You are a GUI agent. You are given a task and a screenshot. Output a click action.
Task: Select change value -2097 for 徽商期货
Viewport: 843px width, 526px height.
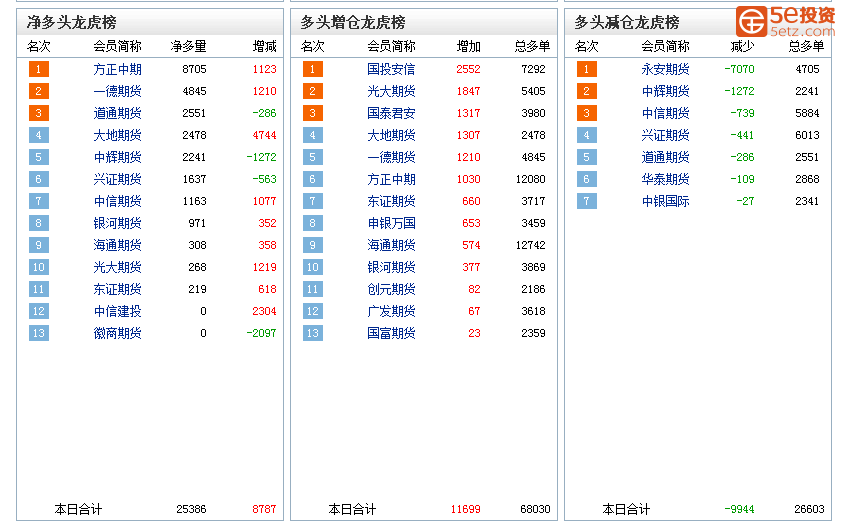point(261,333)
